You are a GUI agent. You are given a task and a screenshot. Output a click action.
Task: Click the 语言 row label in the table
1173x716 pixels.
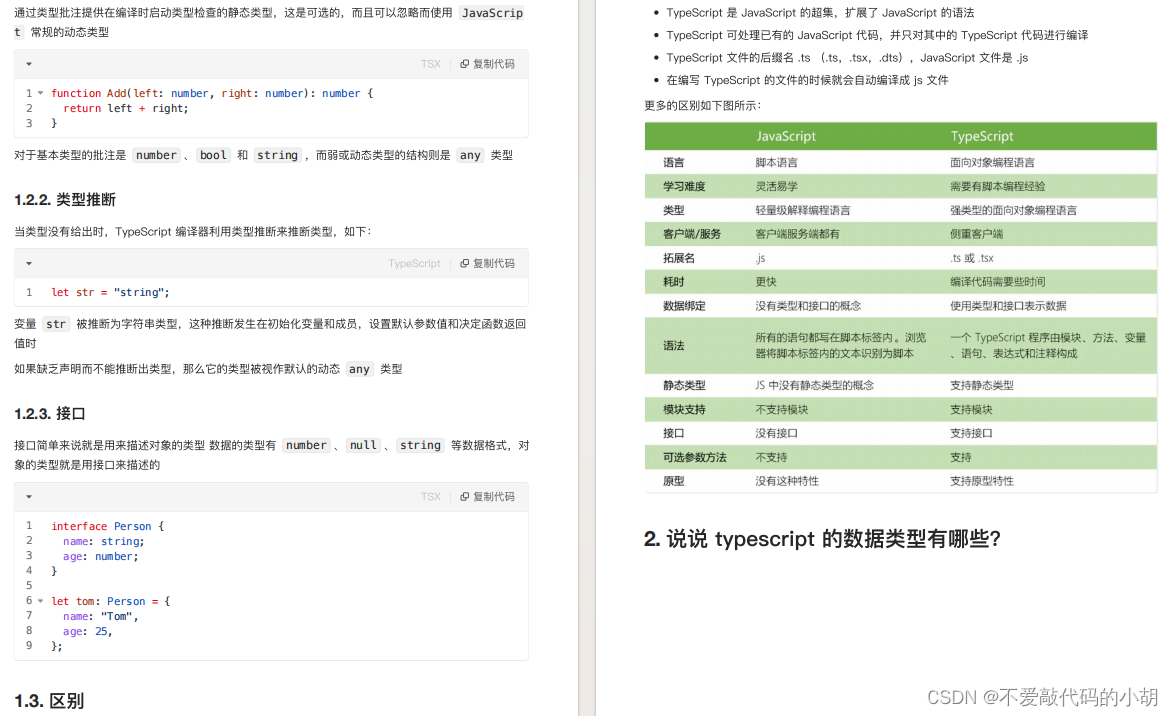click(673, 162)
